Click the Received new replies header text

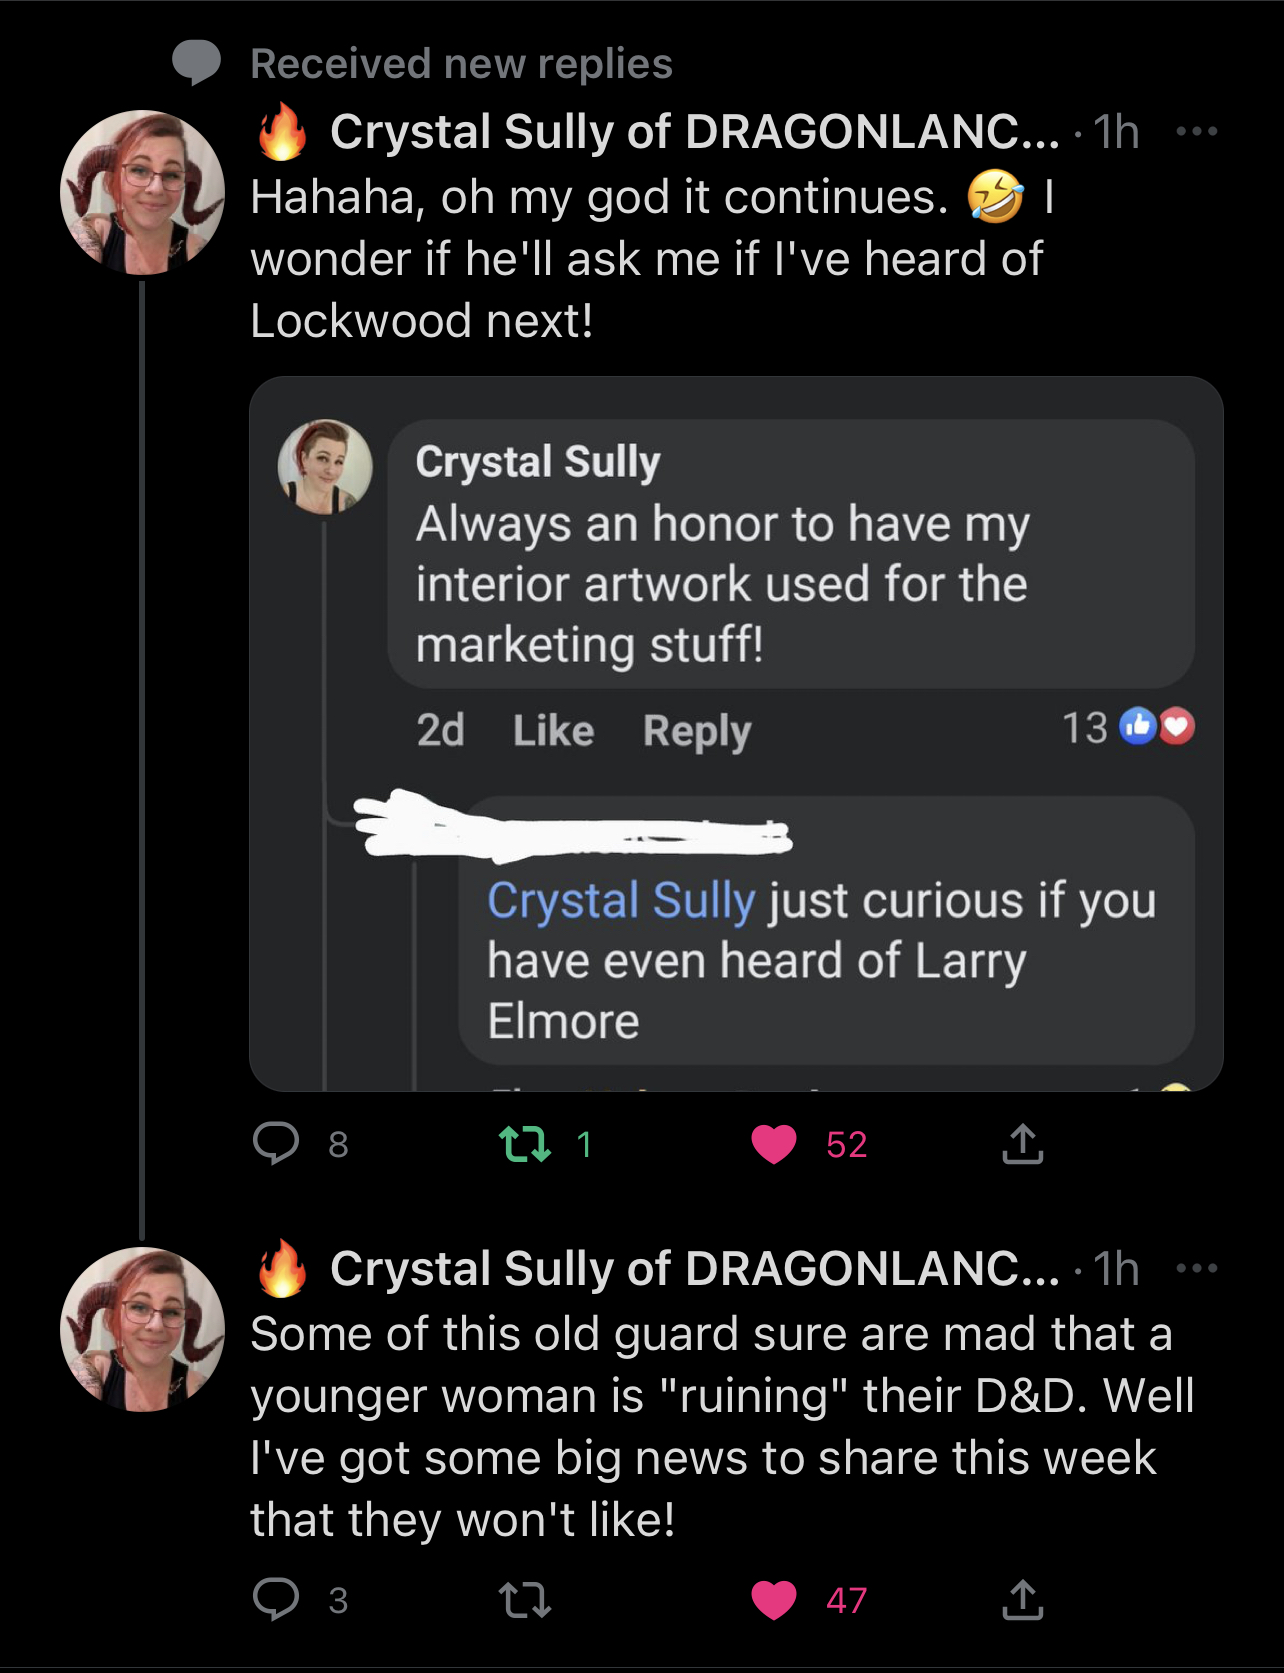click(461, 63)
